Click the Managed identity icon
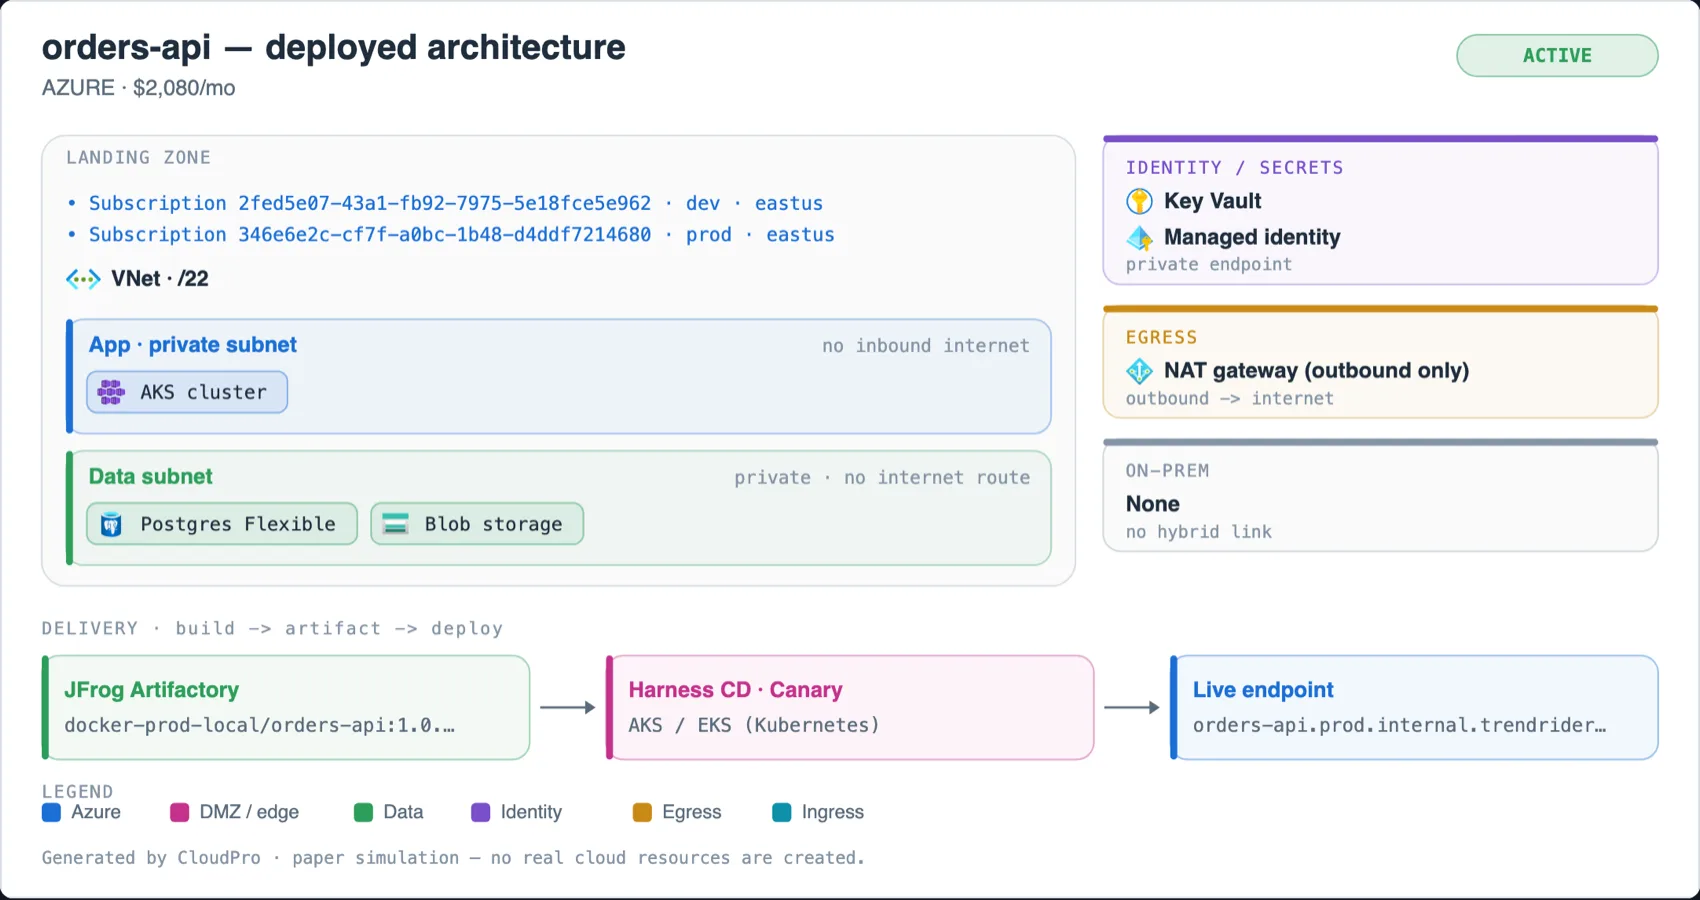 1139,238
